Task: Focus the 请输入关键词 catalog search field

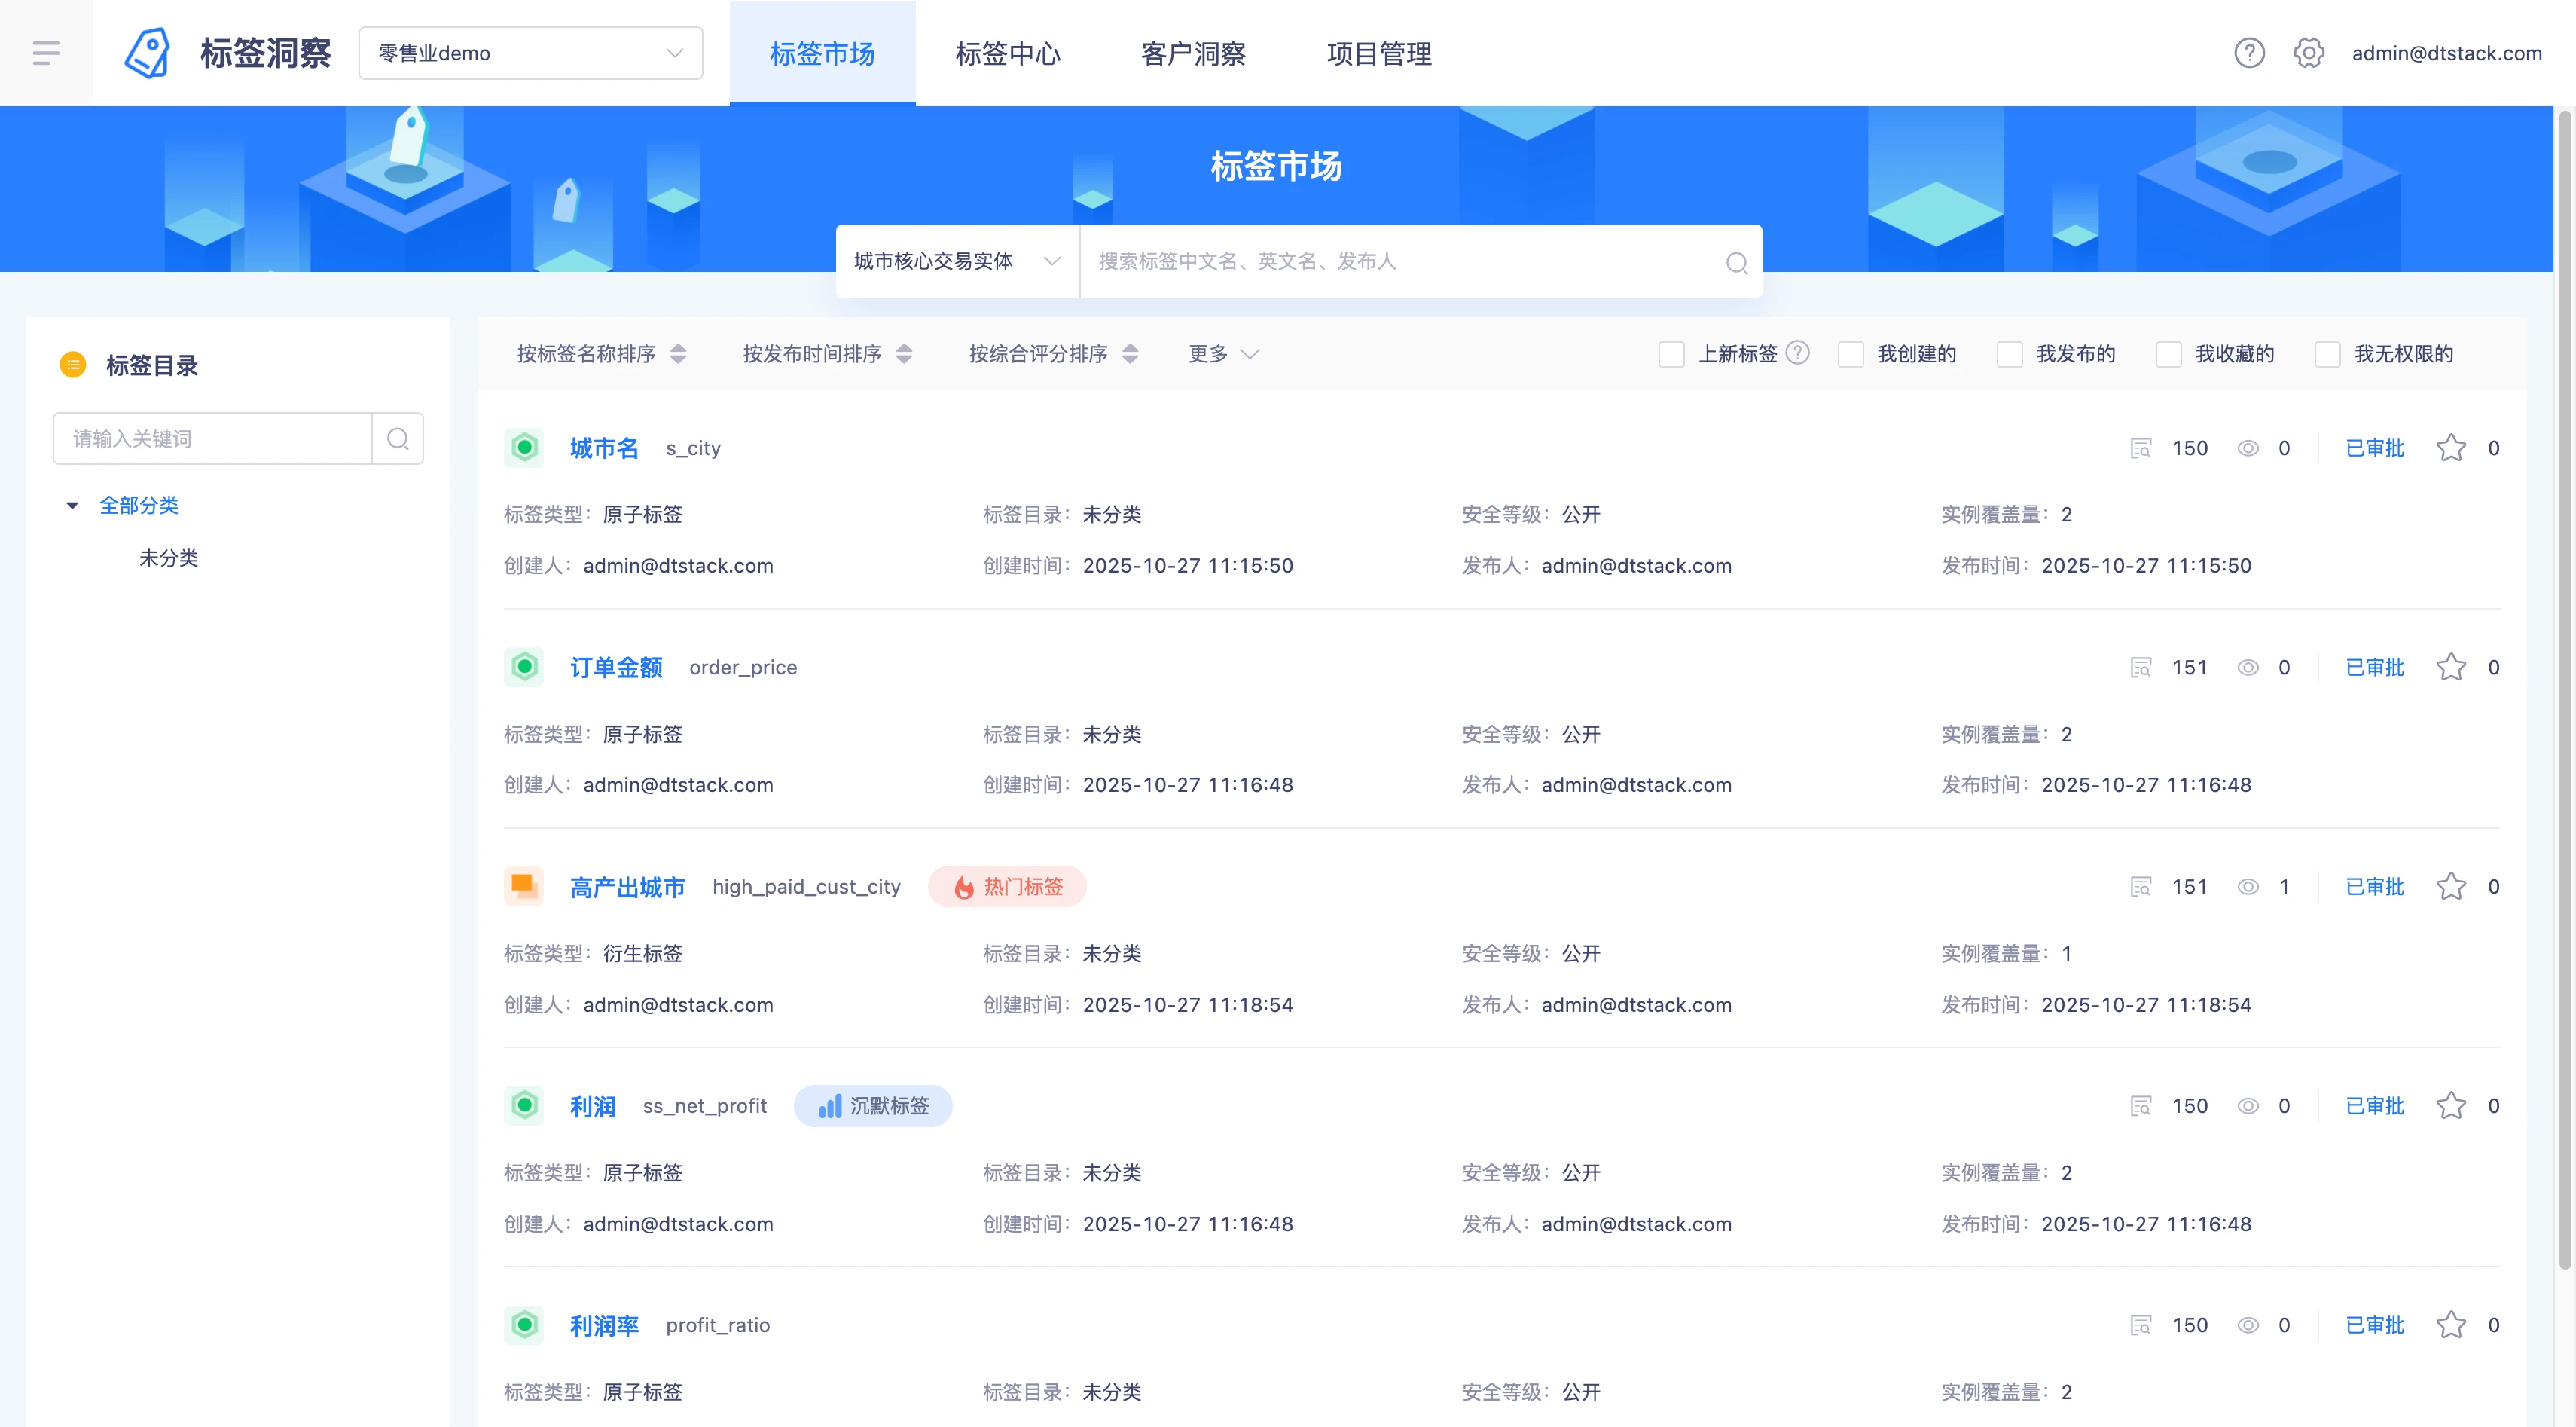Action: pyautogui.click(x=213, y=438)
